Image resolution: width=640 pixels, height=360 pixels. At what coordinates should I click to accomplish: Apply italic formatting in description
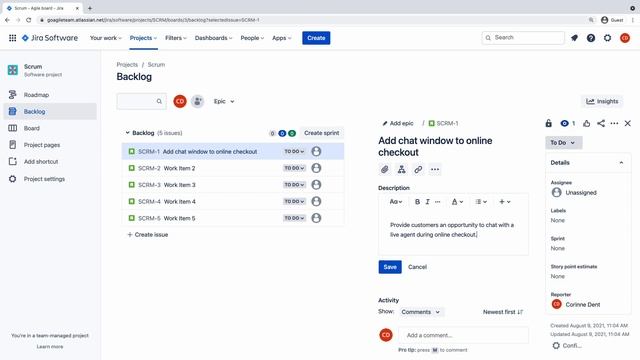click(x=427, y=202)
